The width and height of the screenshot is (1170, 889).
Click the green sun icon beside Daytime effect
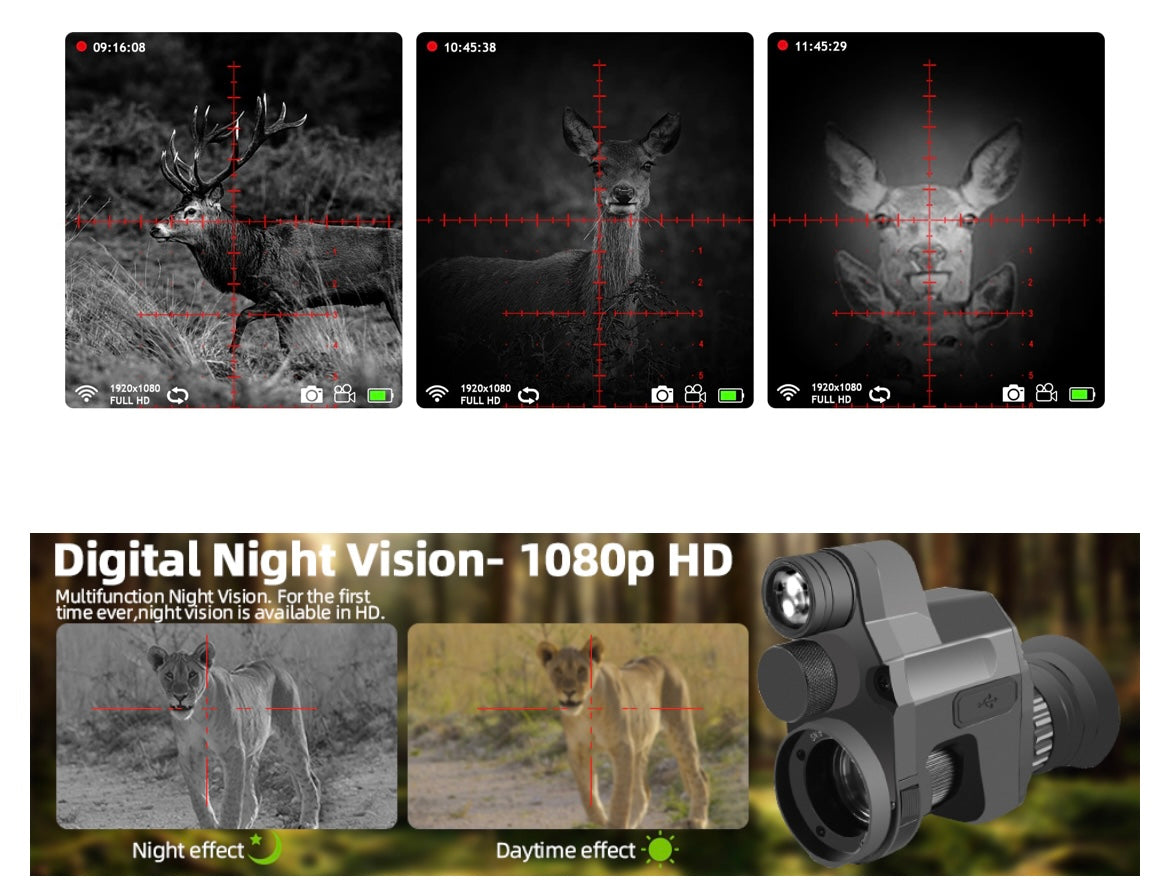pos(660,851)
